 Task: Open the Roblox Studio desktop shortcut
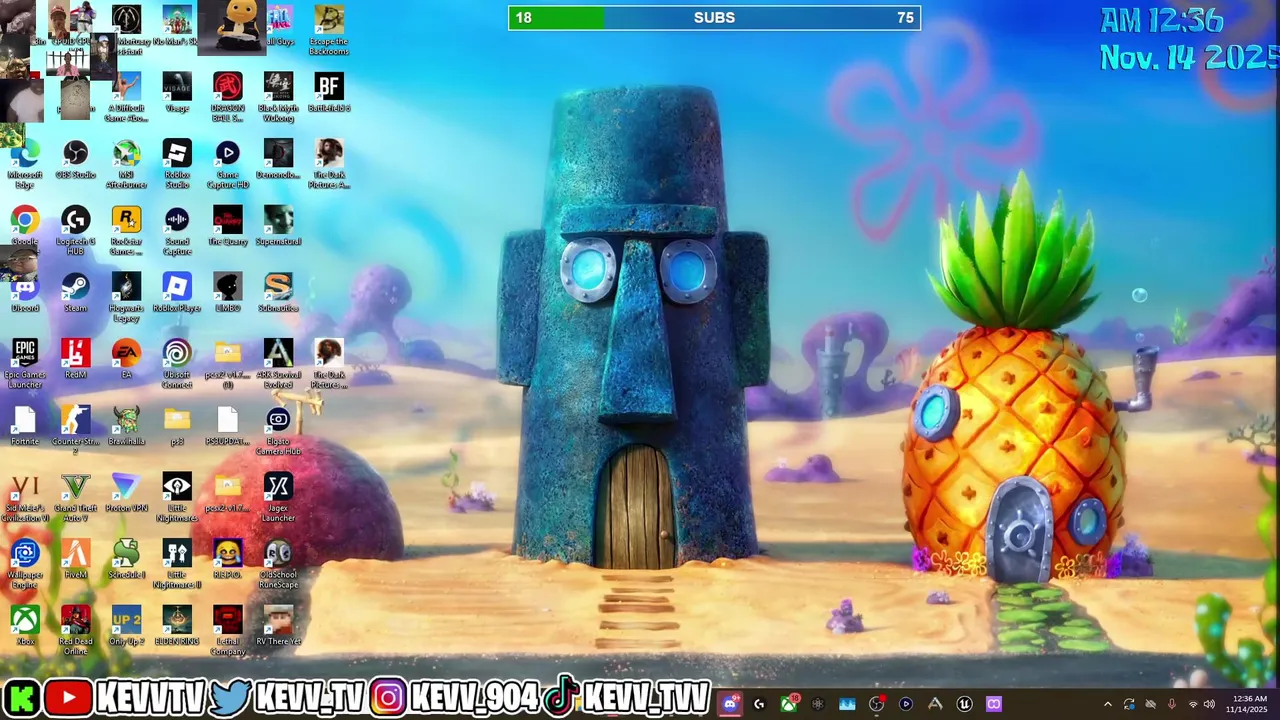tap(177, 165)
